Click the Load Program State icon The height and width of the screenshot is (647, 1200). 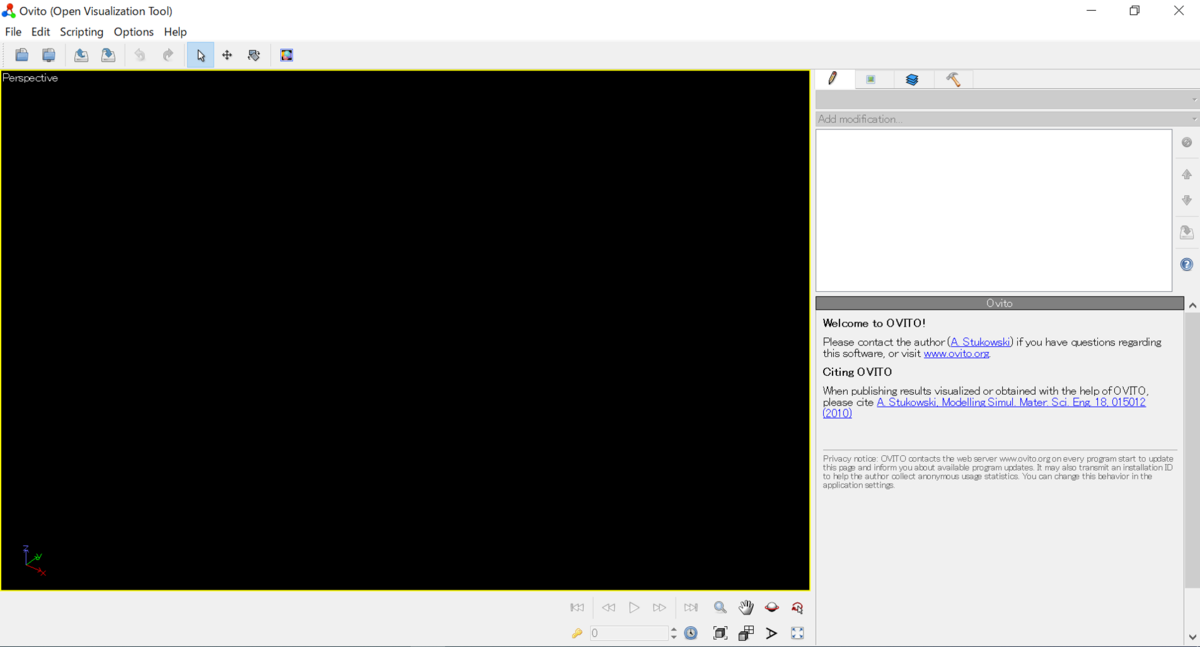81,55
